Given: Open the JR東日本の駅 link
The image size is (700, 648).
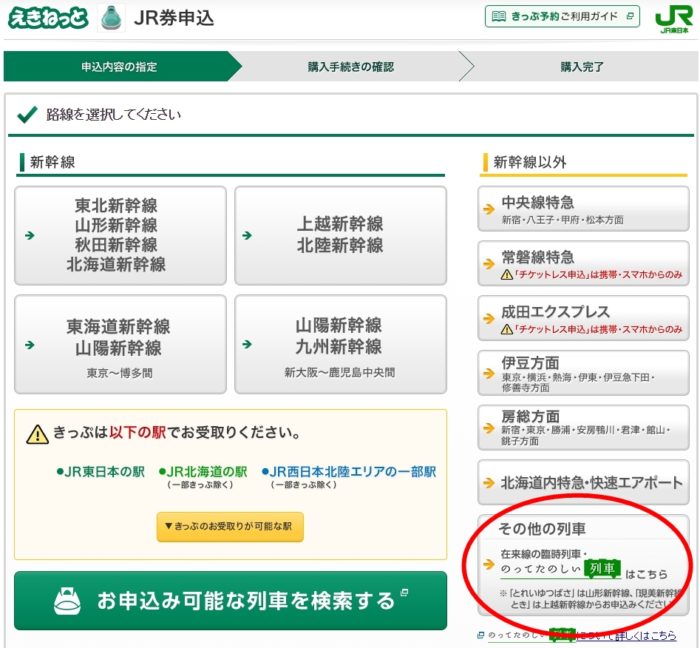Looking at the screenshot, I should [100, 472].
